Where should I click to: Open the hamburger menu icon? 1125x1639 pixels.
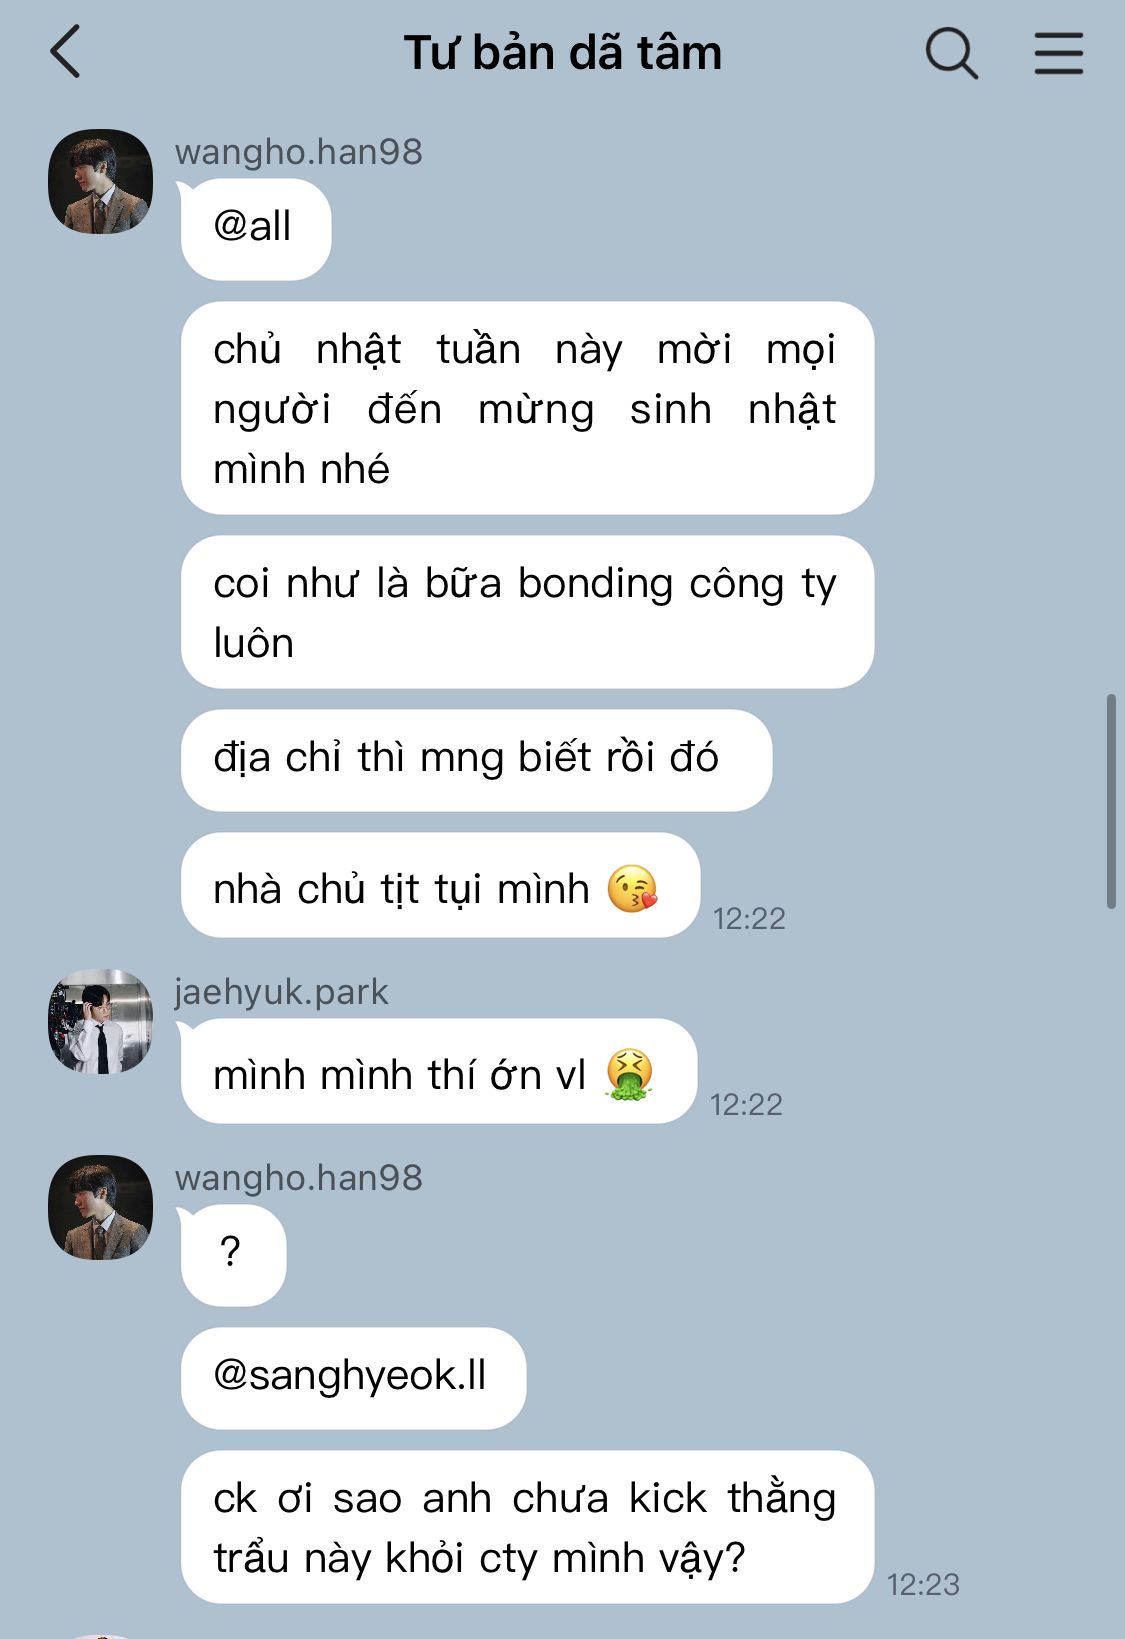pos(1058,53)
